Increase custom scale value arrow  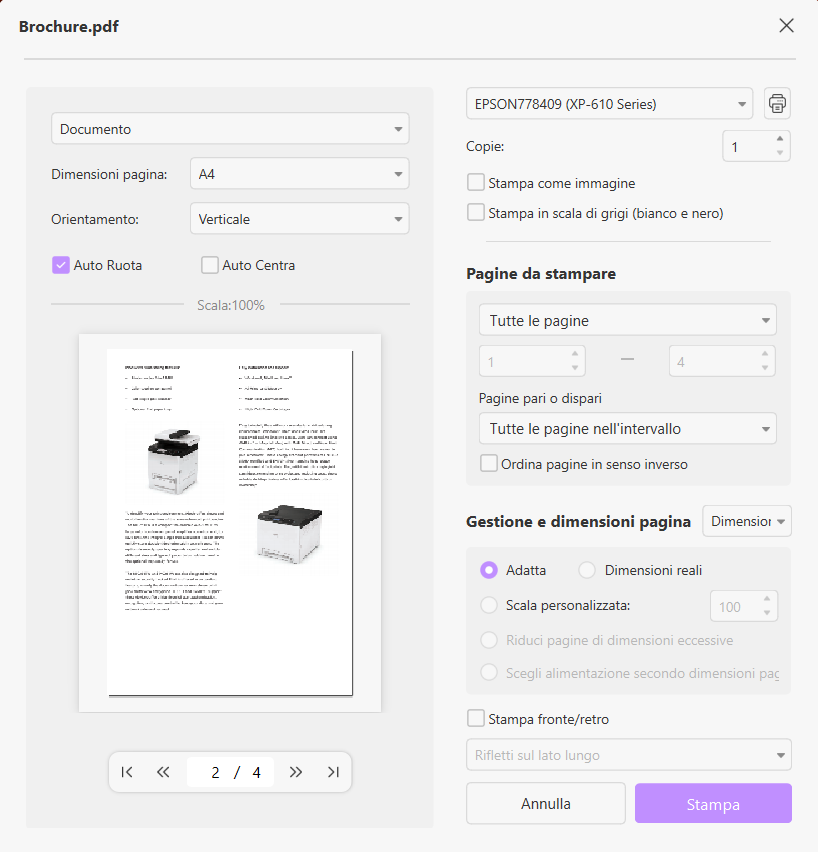coord(767,599)
